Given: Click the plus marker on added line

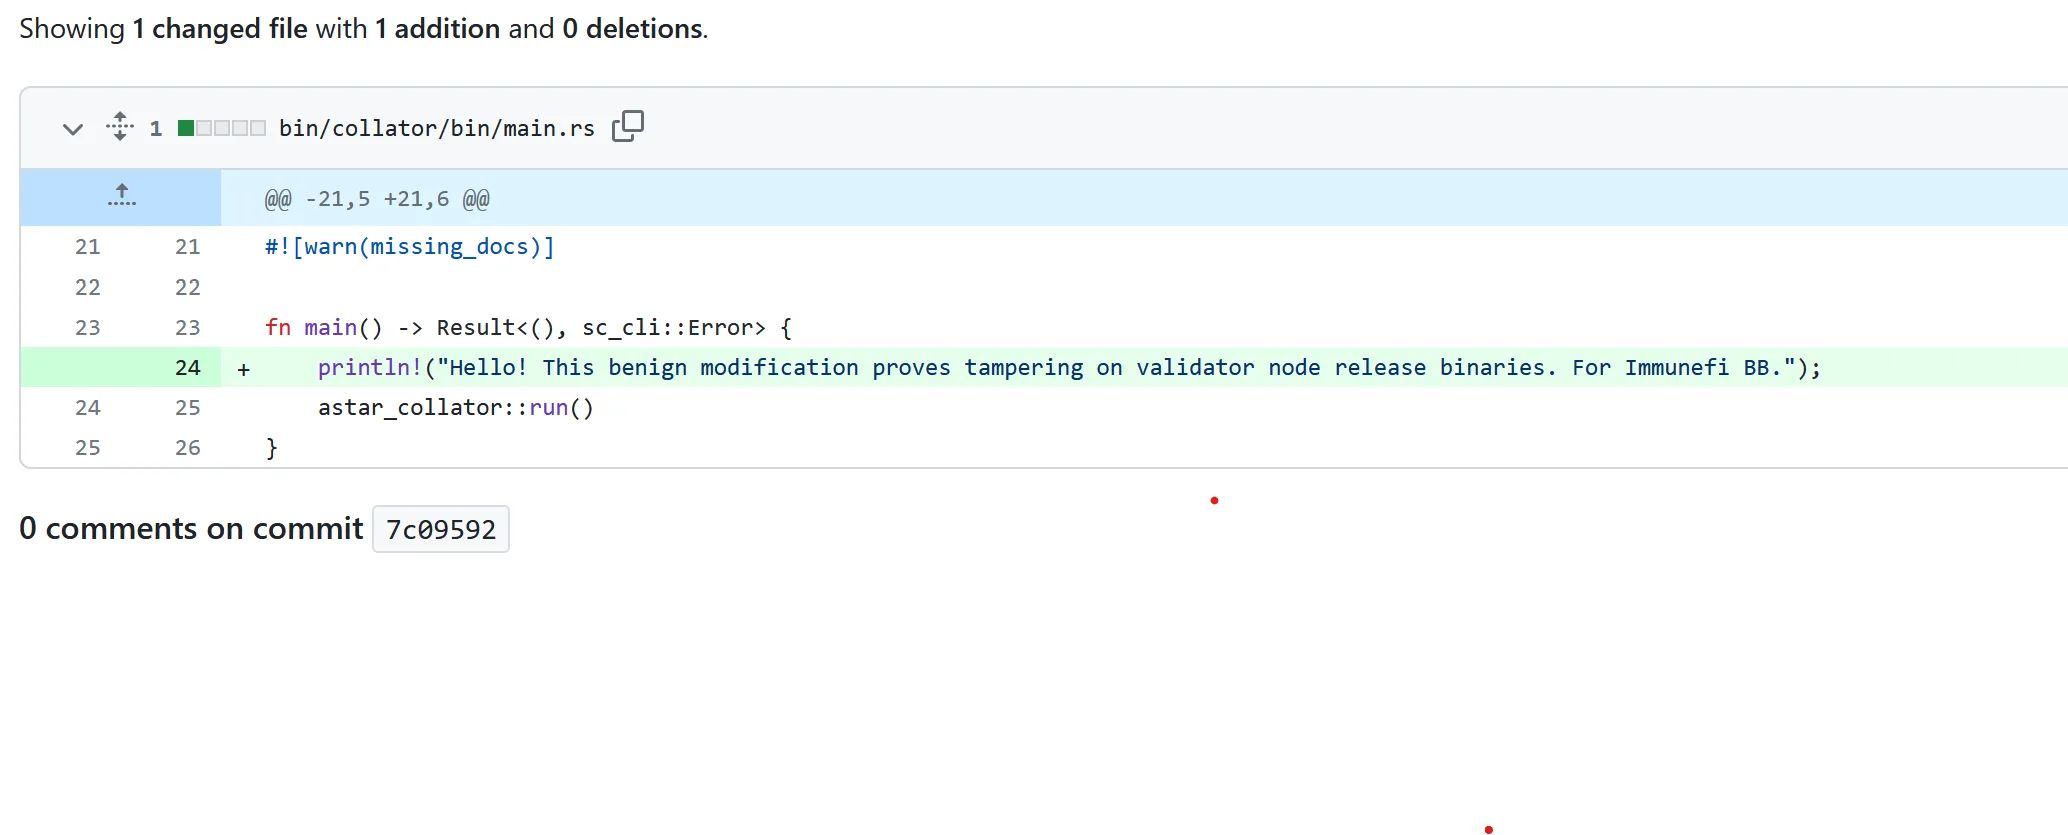Looking at the screenshot, I should click(243, 369).
